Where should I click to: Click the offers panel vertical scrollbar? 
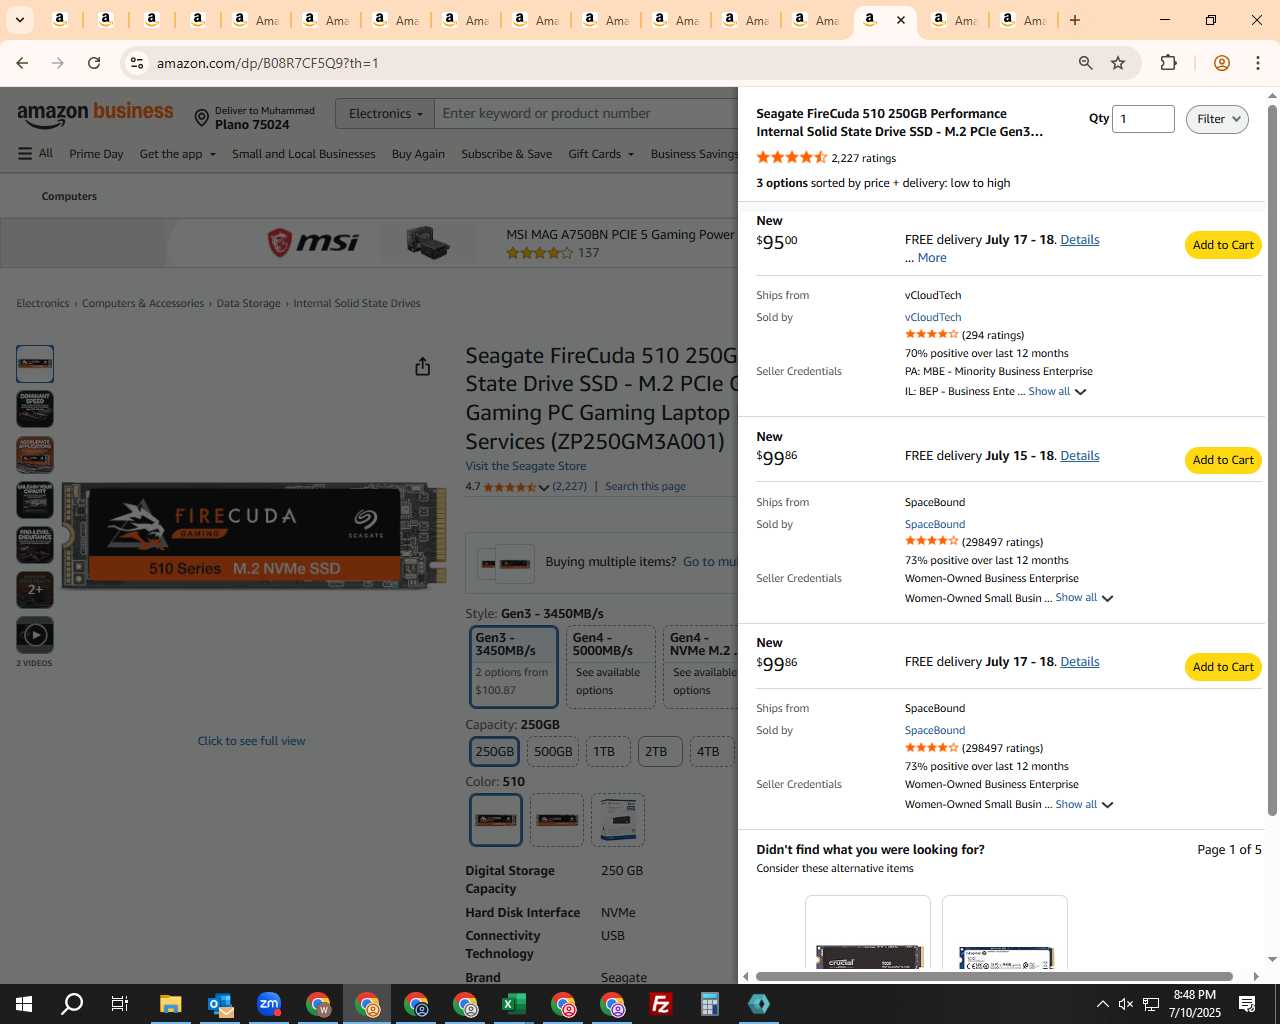click(x=1272, y=460)
